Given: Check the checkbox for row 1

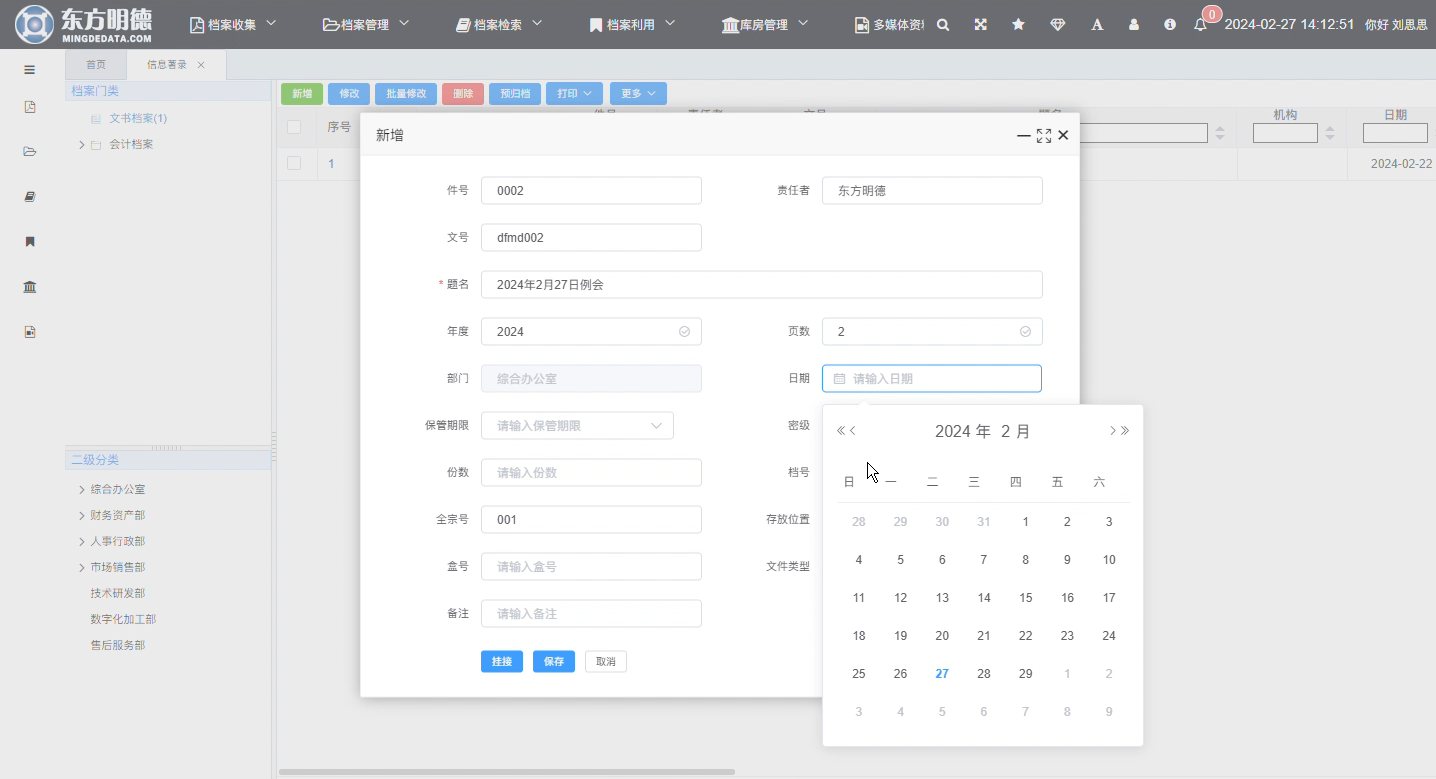Looking at the screenshot, I should (294, 163).
